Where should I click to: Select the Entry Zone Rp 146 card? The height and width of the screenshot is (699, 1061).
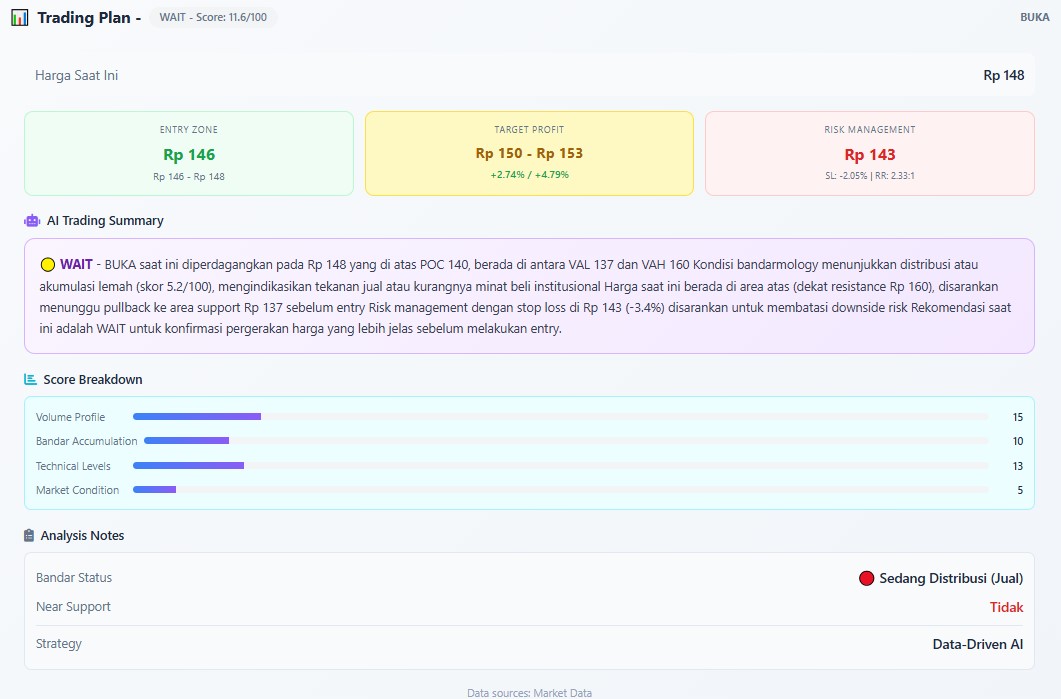click(189, 153)
